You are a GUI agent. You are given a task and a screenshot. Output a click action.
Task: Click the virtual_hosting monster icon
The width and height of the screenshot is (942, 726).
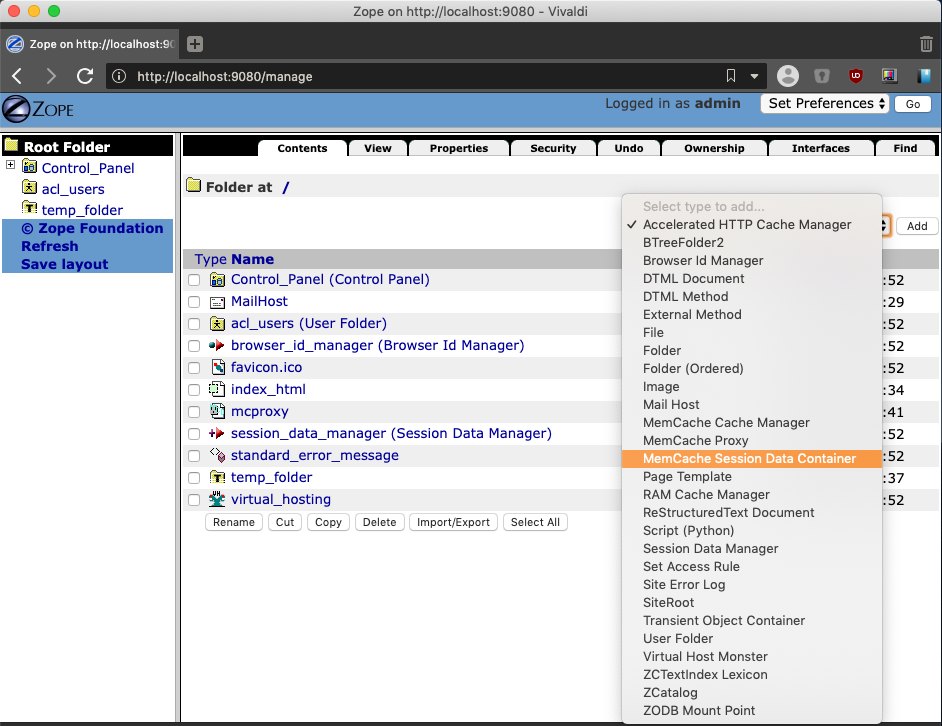pyautogui.click(x=217, y=499)
